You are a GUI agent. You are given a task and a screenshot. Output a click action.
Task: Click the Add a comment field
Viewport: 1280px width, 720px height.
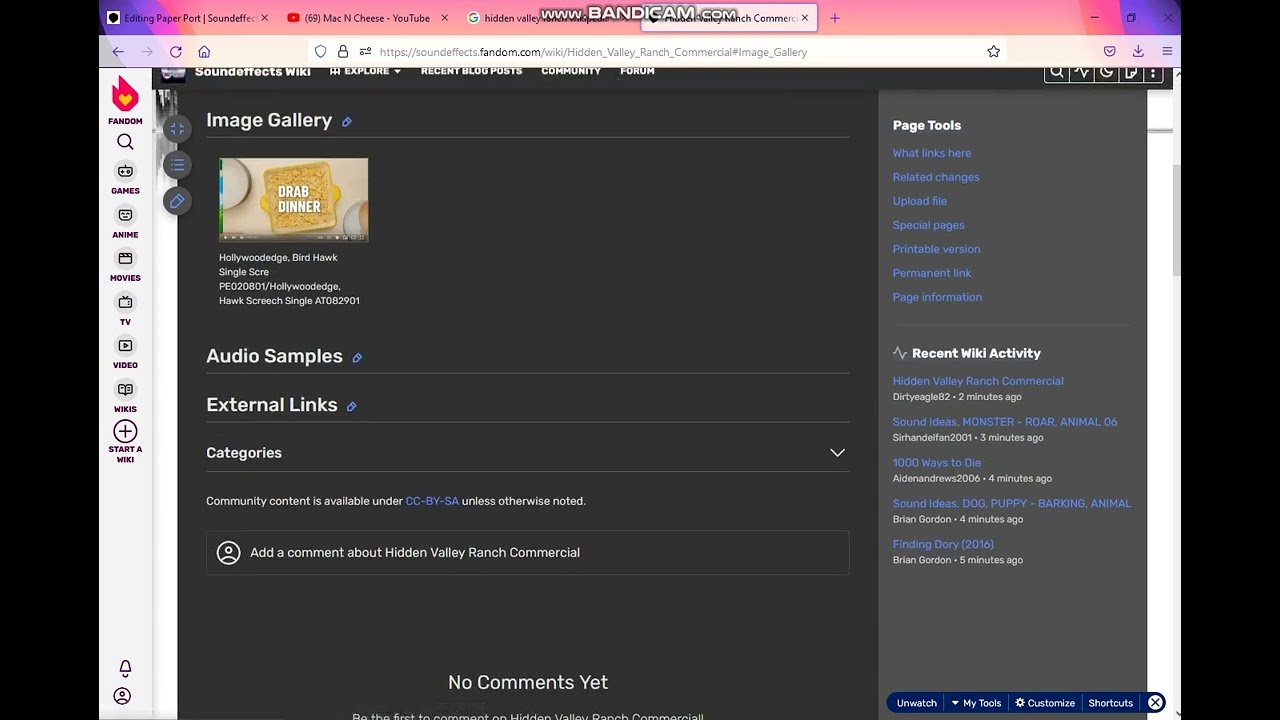pos(528,553)
